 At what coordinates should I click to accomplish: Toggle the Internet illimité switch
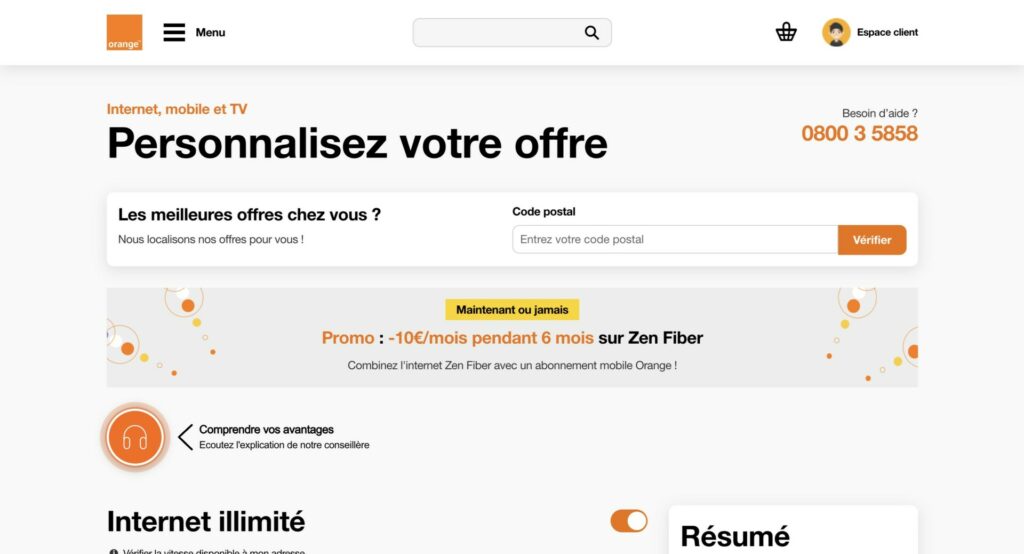click(629, 521)
